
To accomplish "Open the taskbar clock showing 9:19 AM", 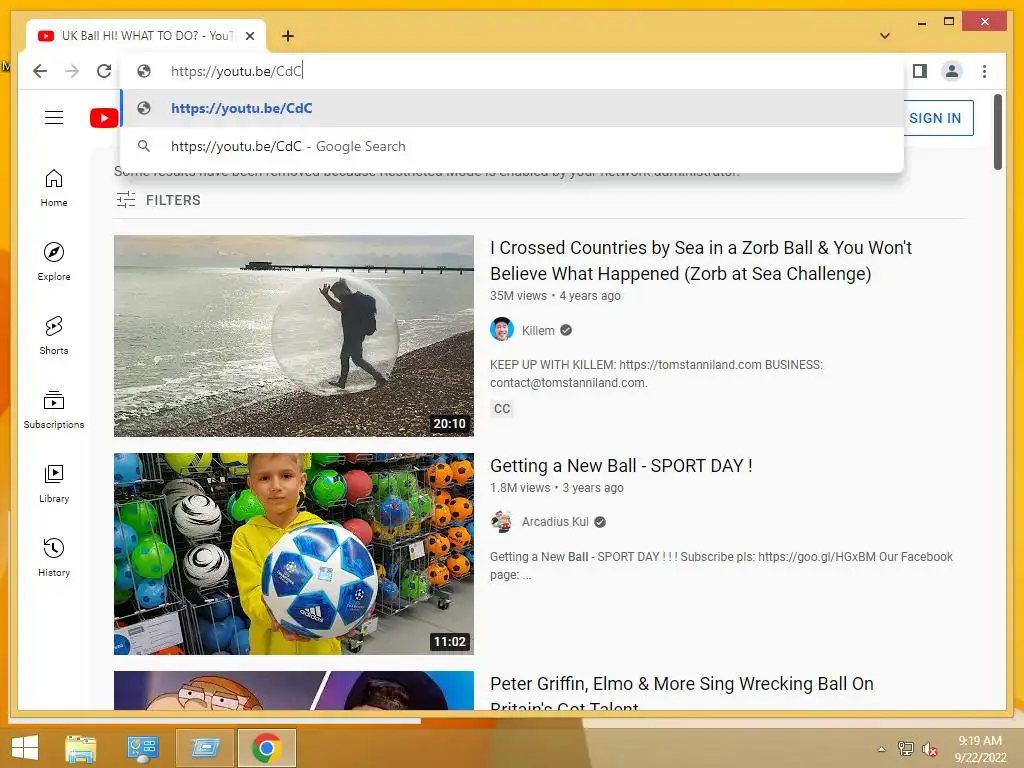I will (x=980, y=749).
